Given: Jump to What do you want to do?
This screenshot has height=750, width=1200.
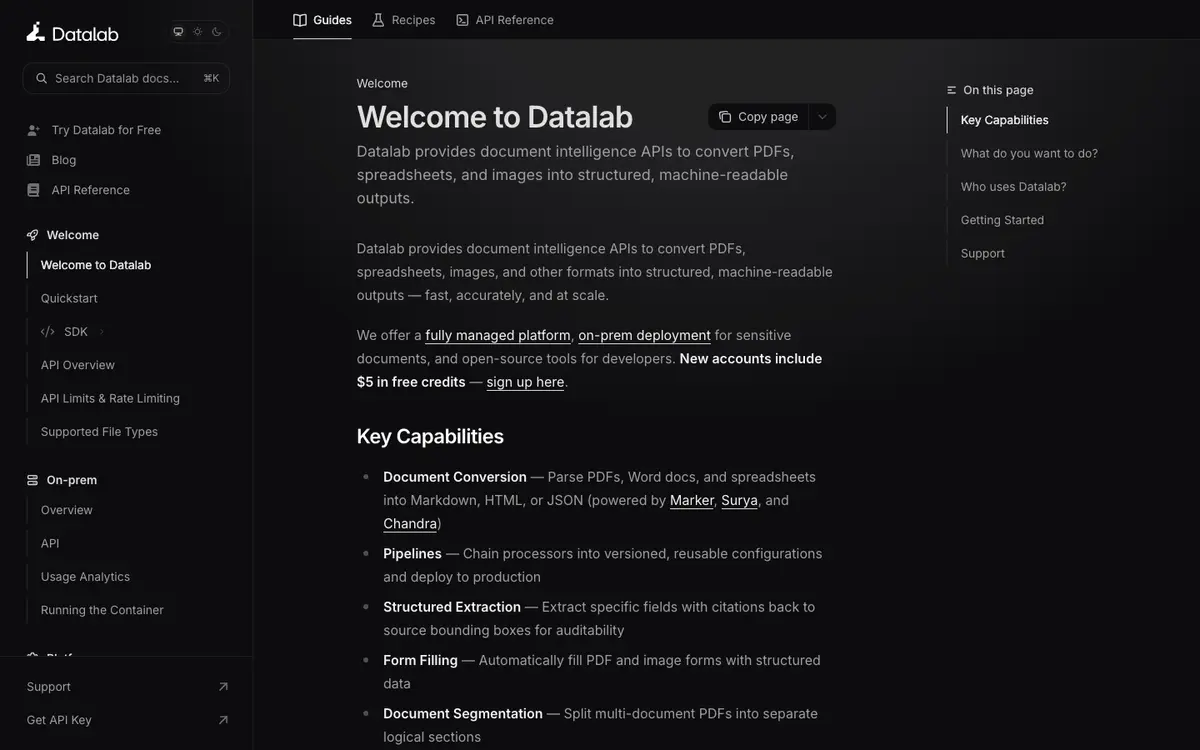Looking at the screenshot, I should [x=1029, y=153].
